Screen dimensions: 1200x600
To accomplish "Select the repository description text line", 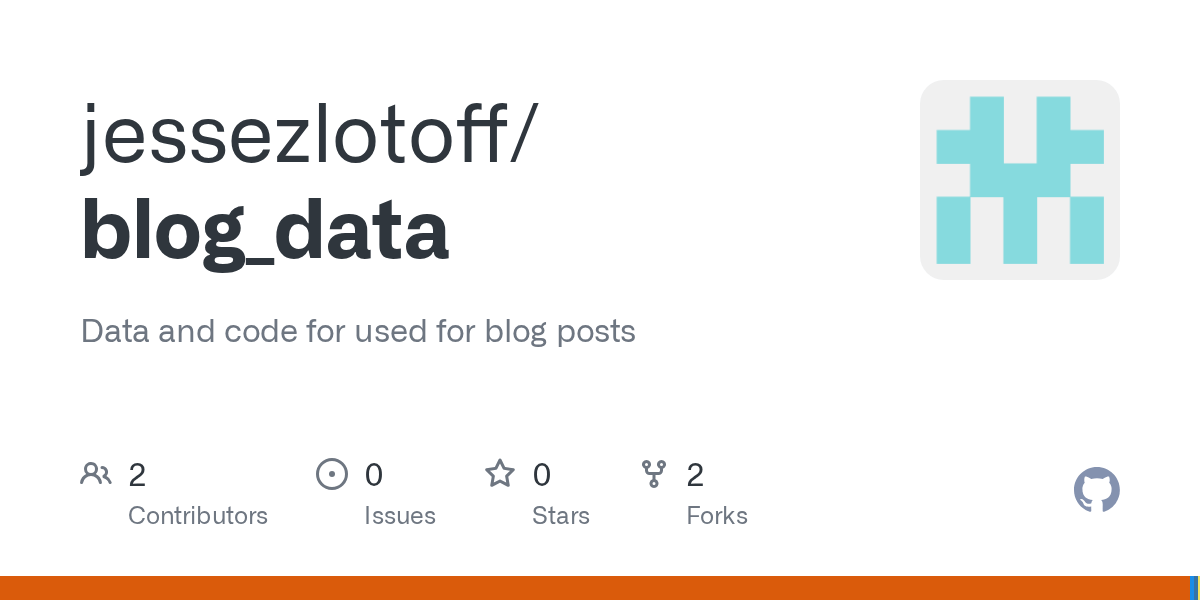I will pos(358,331).
